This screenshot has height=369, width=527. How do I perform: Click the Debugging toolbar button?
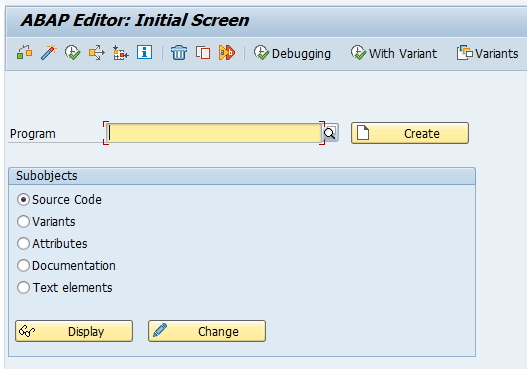point(292,53)
